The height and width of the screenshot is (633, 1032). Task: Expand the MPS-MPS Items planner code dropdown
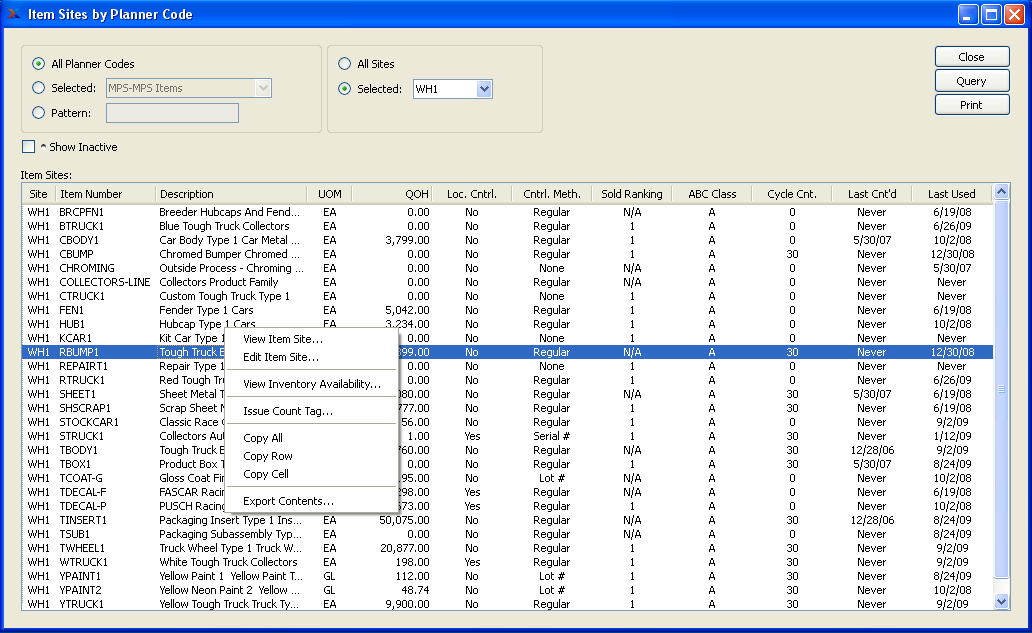pyautogui.click(x=263, y=88)
